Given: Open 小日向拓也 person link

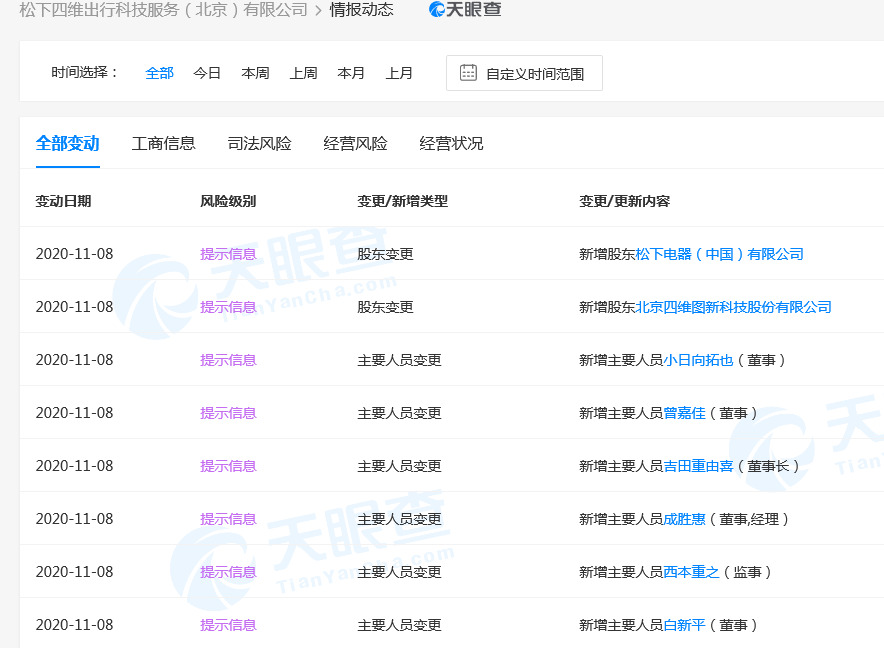Looking at the screenshot, I should pyautogui.click(x=699, y=360).
